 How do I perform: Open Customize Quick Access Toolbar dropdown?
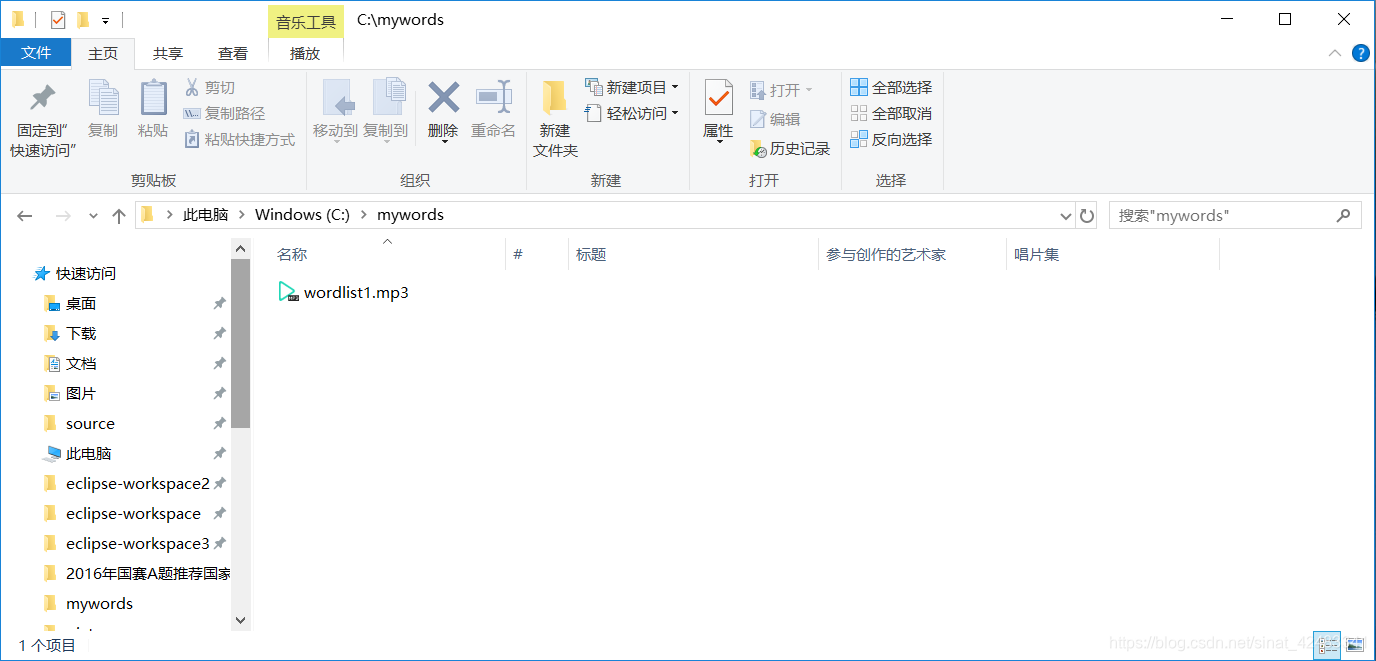click(105, 20)
